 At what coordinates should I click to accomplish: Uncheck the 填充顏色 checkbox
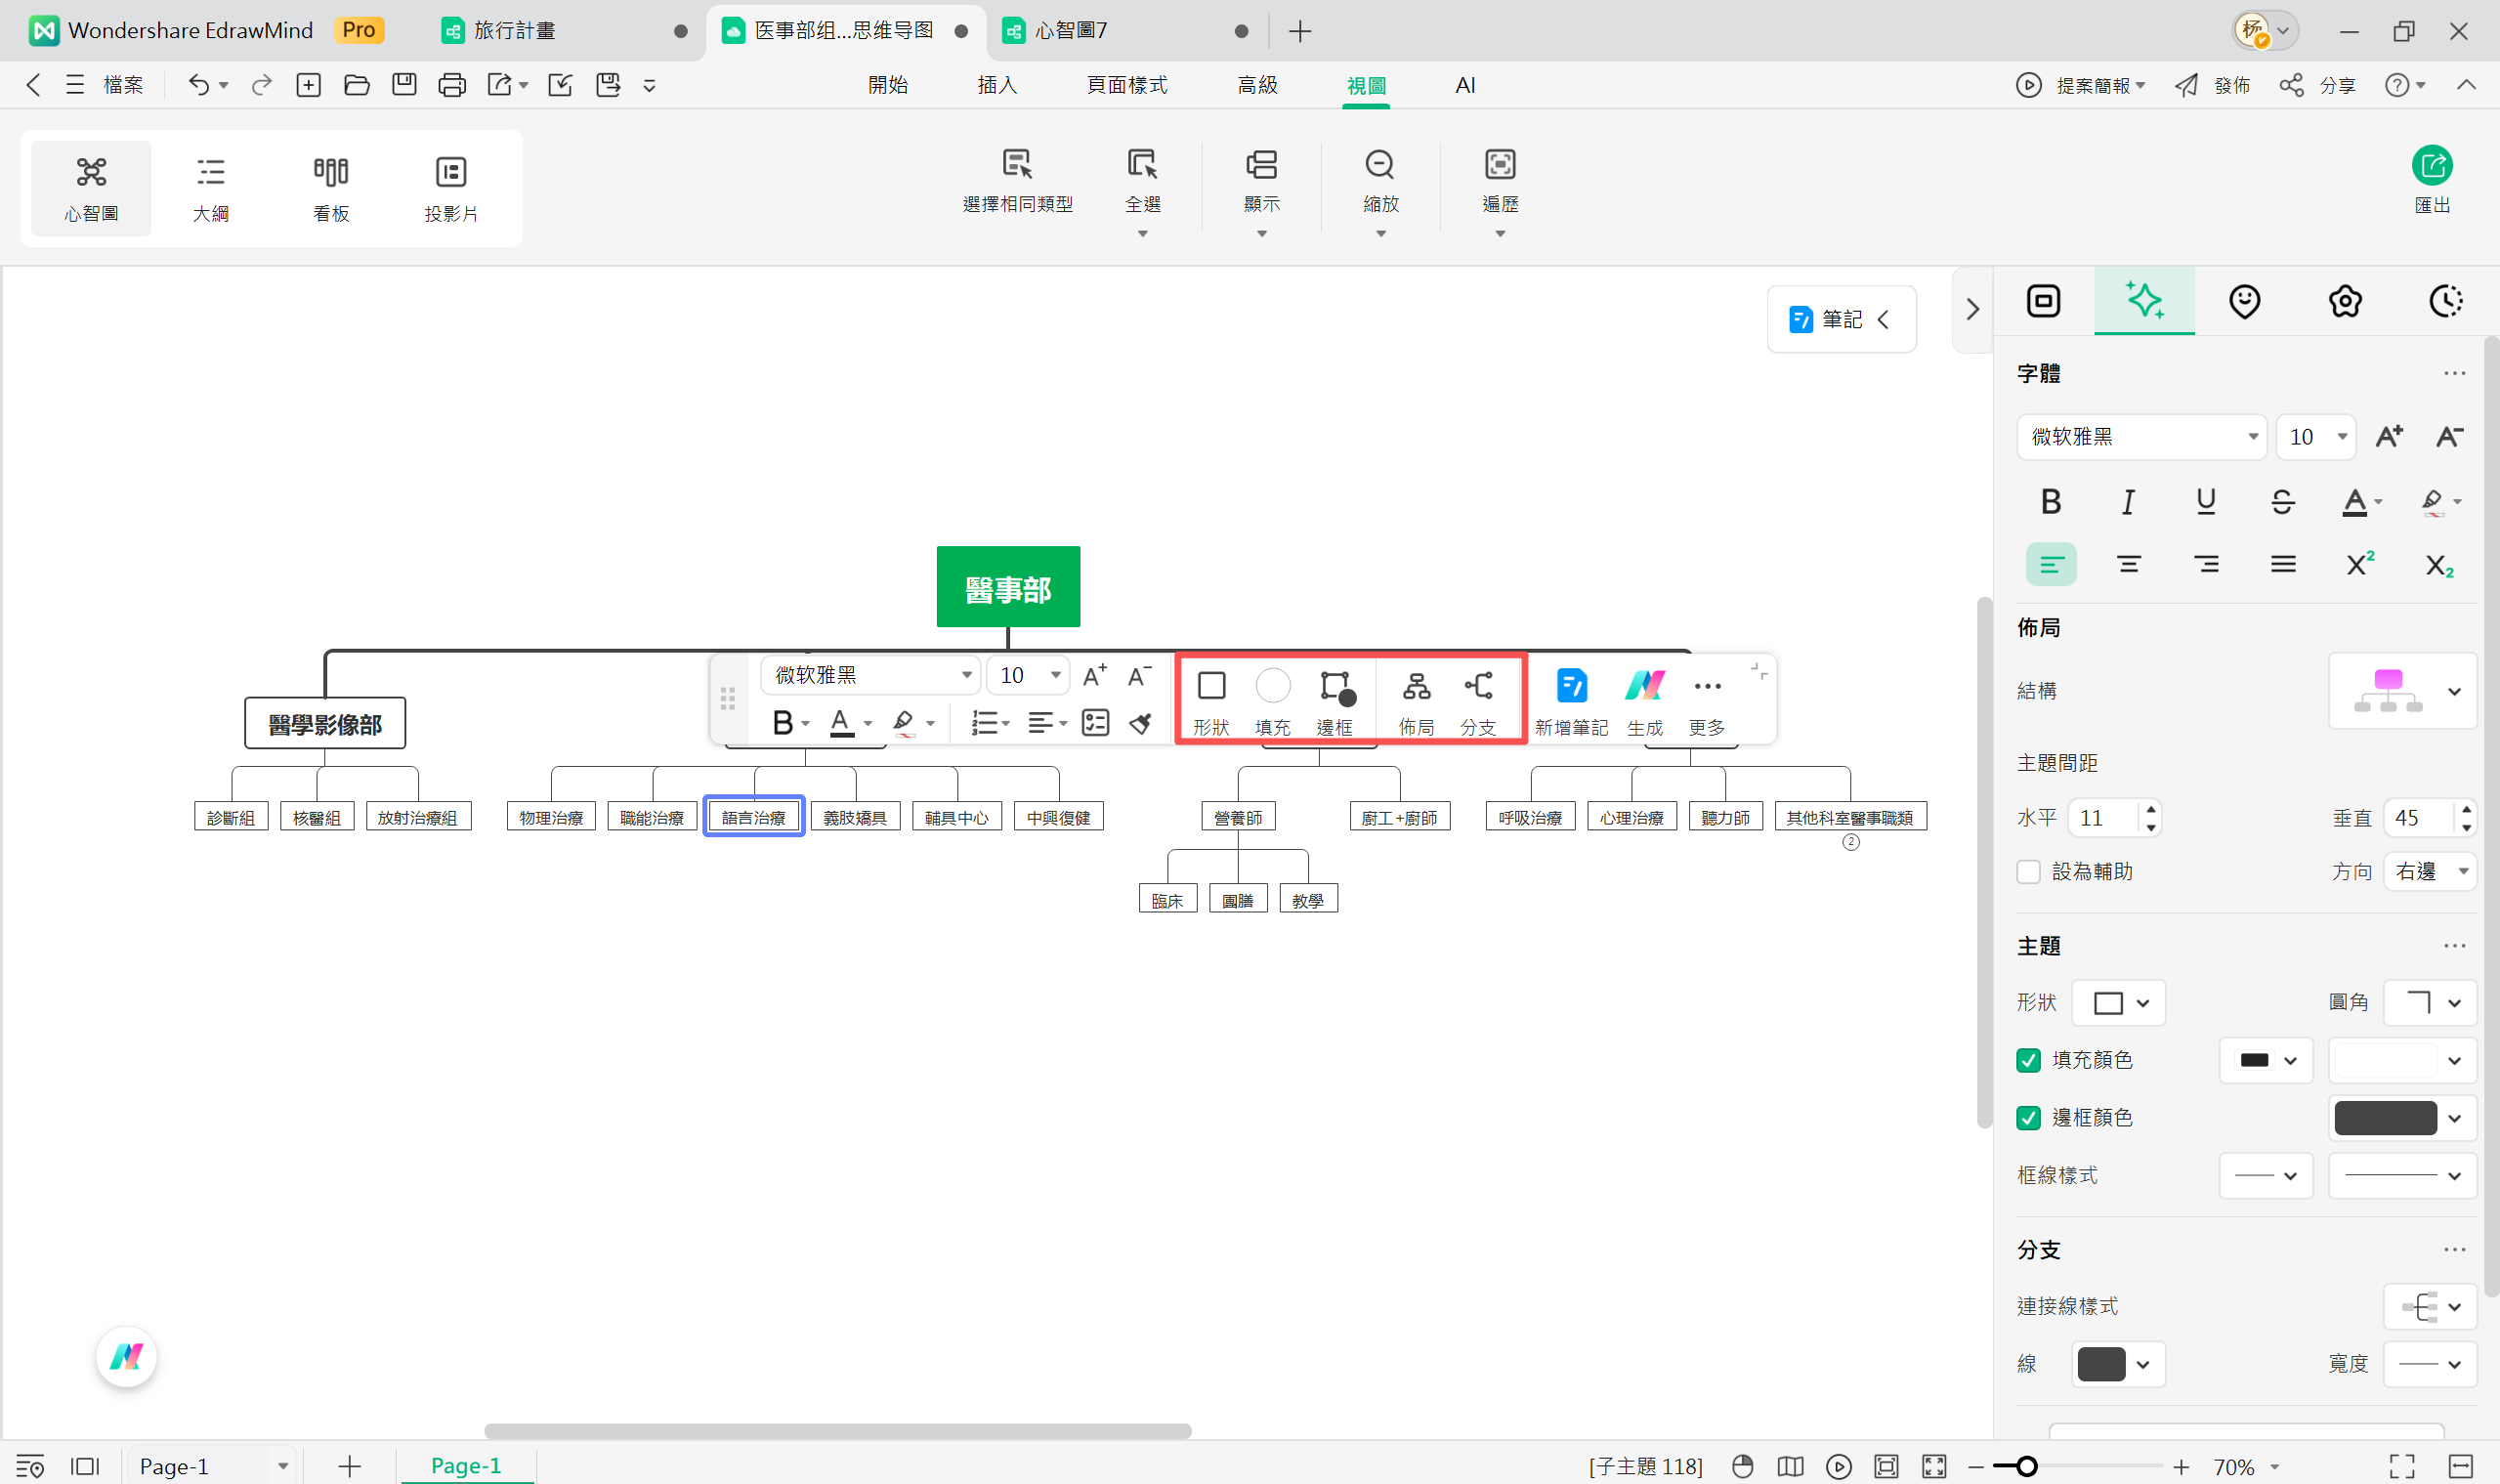(2030, 1059)
